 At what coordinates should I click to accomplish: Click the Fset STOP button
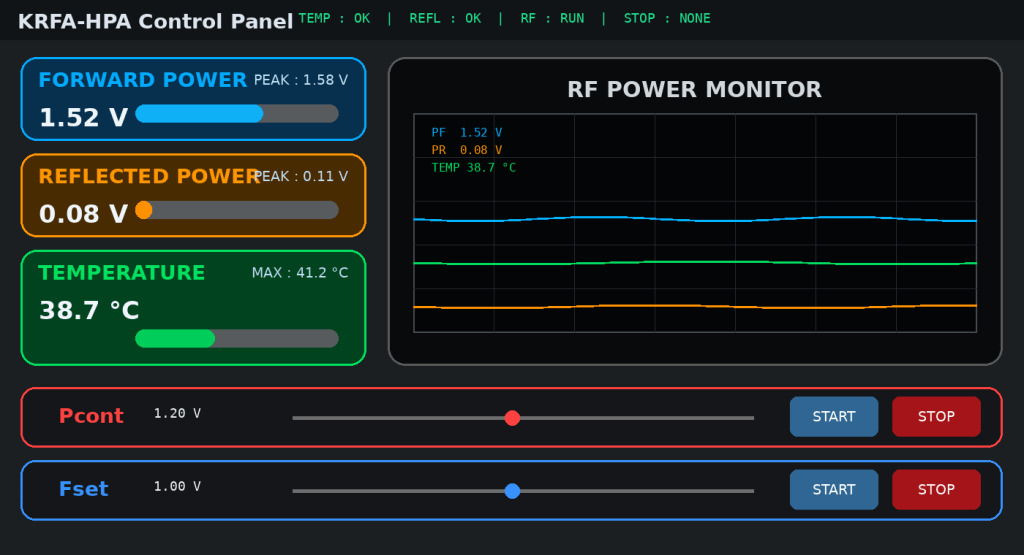pyautogui.click(x=936, y=490)
